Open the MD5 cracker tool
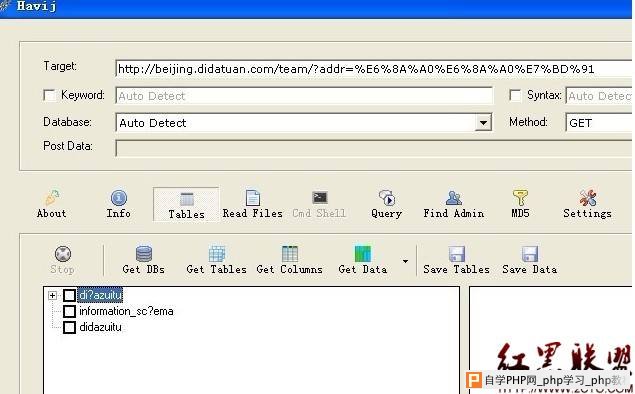The height and width of the screenshot is (394, 635). pyautogui.click(x=520, y=204)
